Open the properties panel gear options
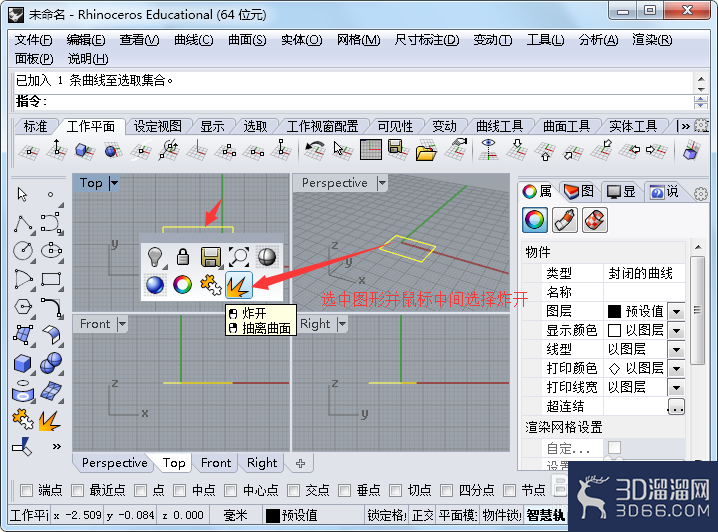 click(x=701, y=194)
